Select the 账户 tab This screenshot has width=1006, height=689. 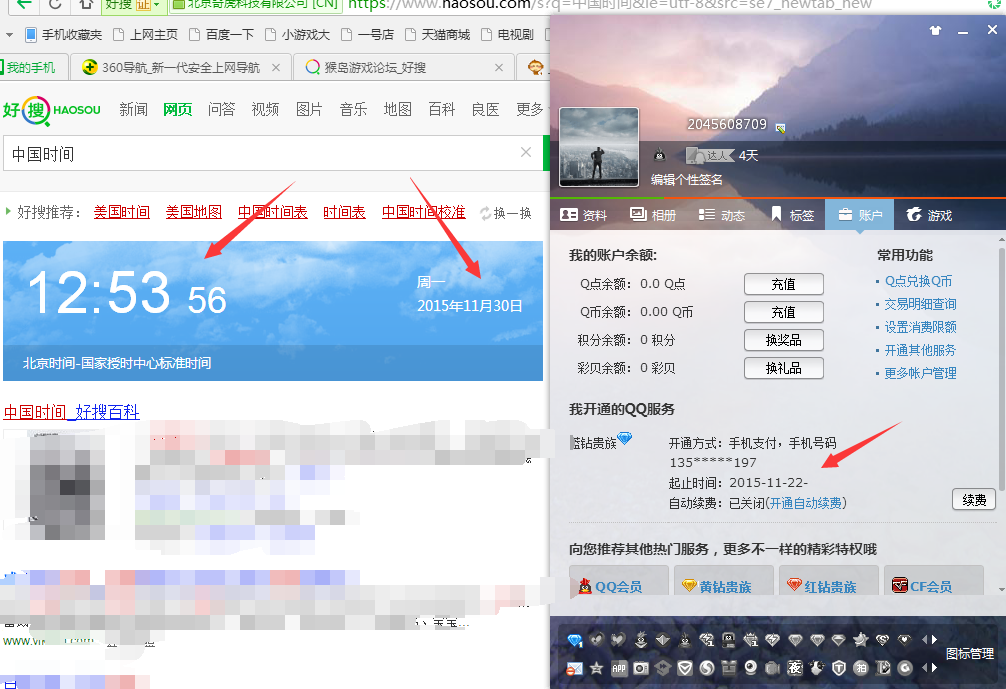point(860,215)
